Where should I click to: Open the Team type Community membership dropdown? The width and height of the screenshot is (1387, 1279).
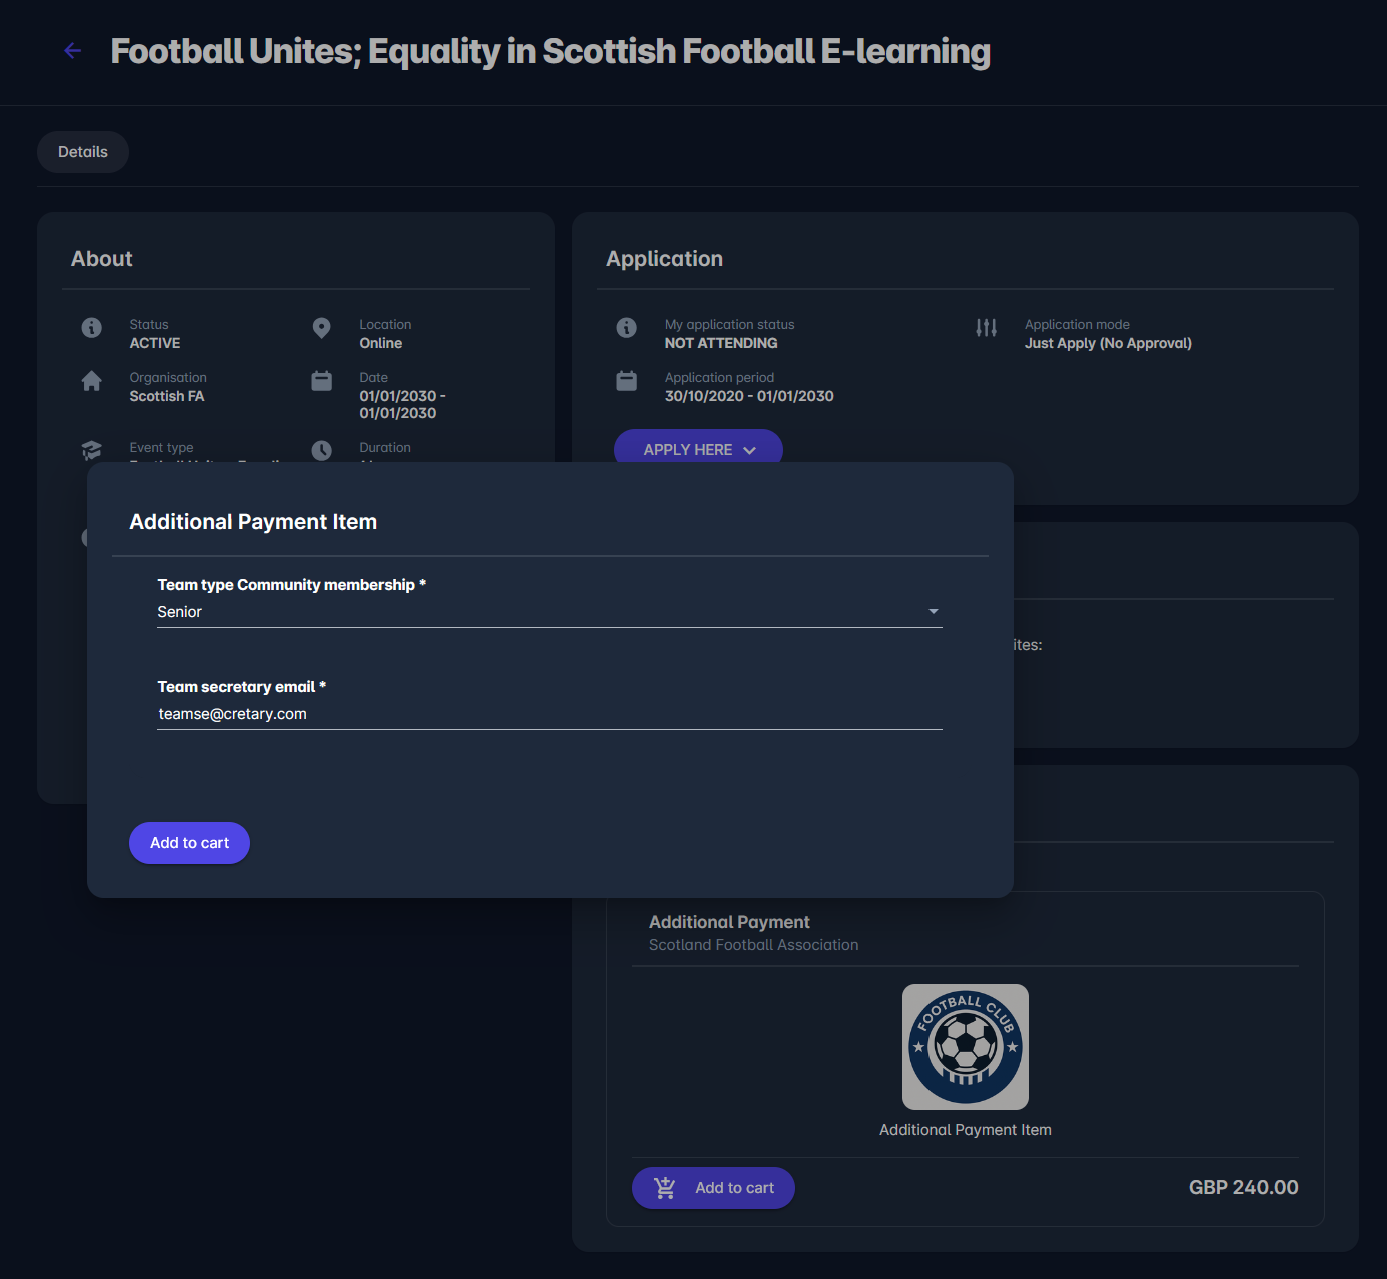pyautogui.click(x=540, y=612)
